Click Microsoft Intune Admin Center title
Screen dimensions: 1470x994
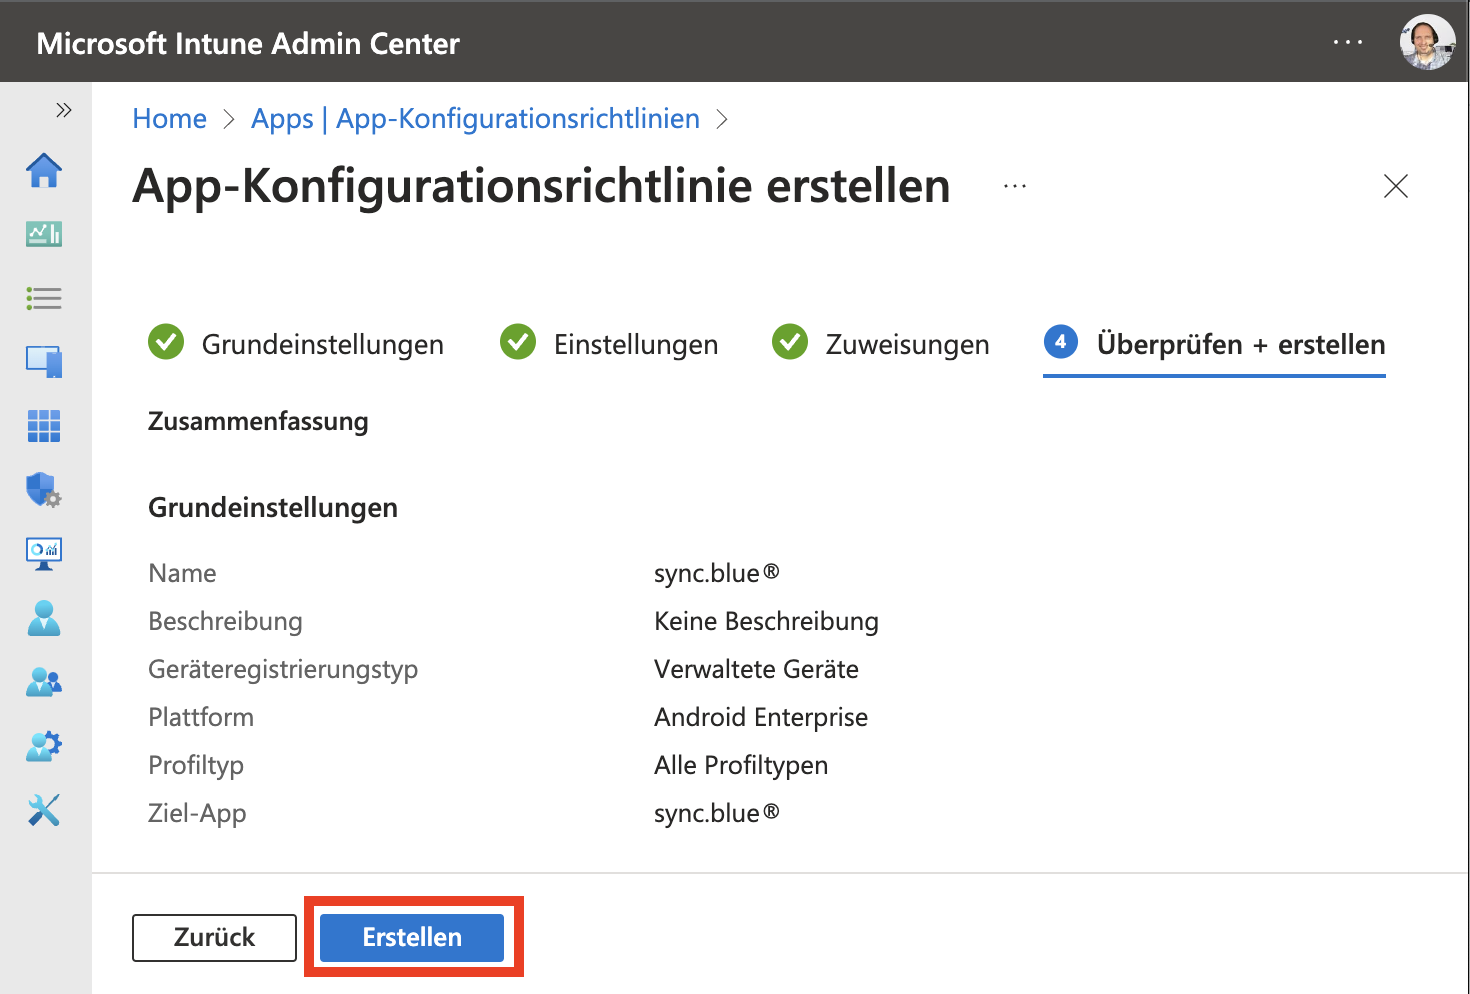pyautogui.click(x=248, y=44)
